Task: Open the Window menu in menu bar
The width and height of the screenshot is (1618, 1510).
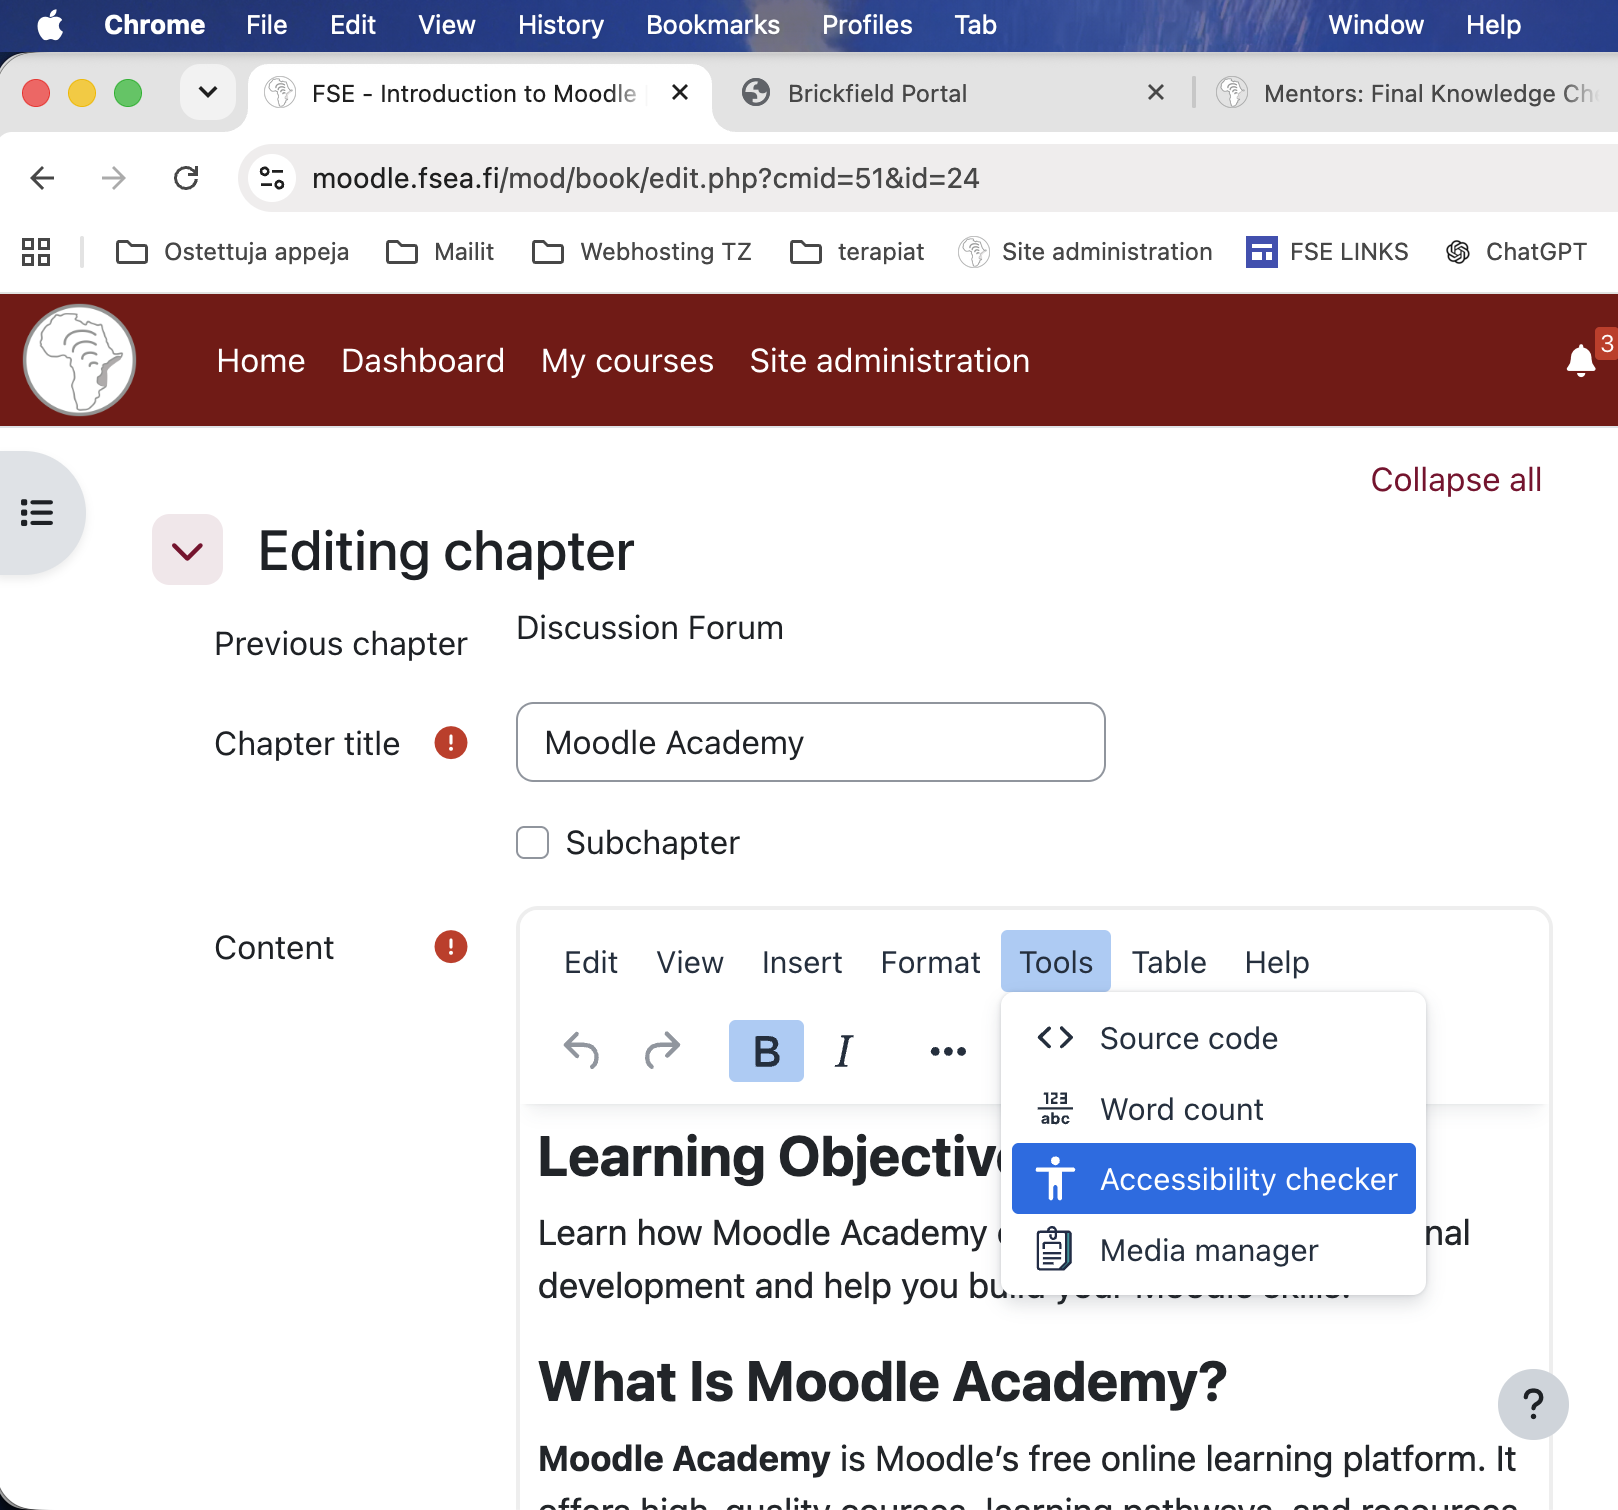Action: tap(1376, 25)
